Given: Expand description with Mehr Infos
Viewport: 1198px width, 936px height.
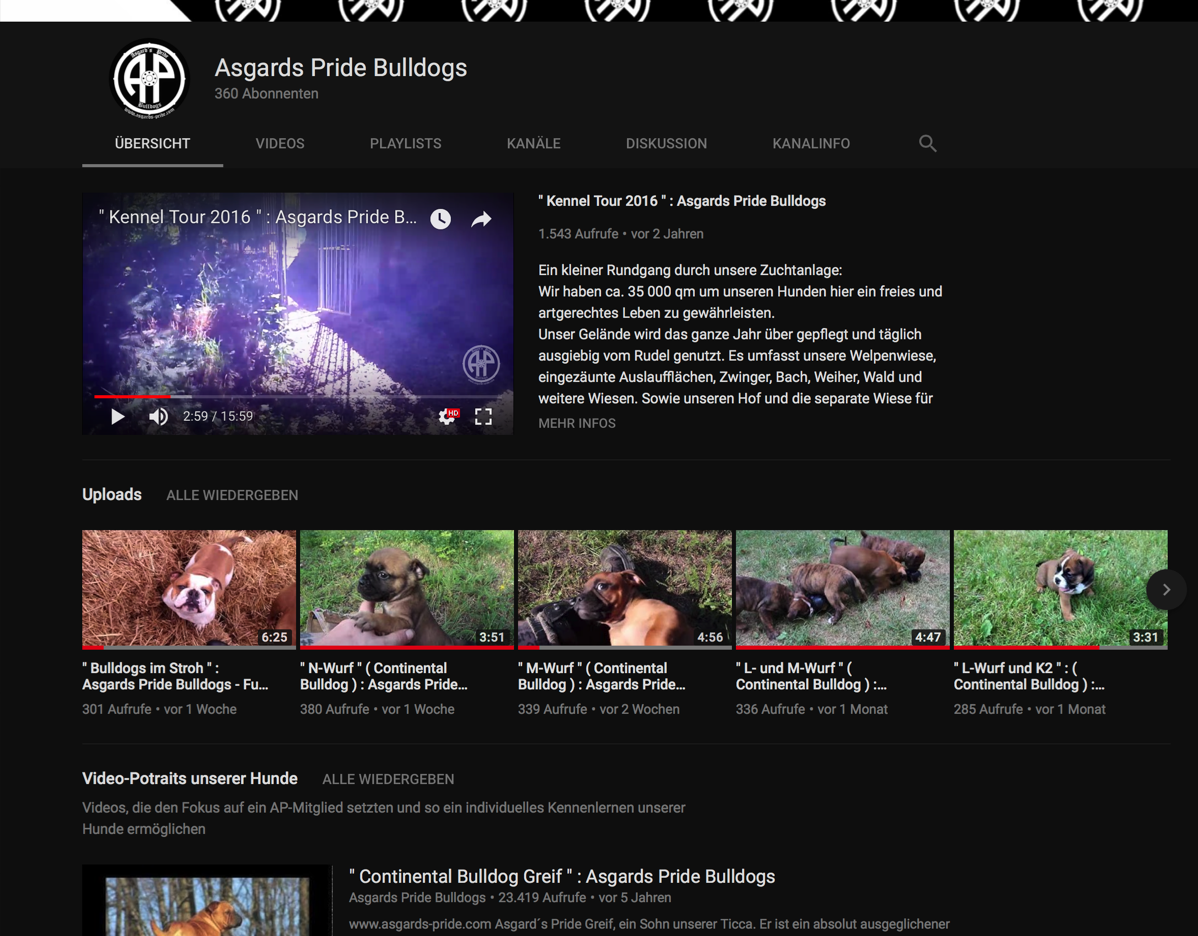Looking at the screenshot, I should click(577, 423).
